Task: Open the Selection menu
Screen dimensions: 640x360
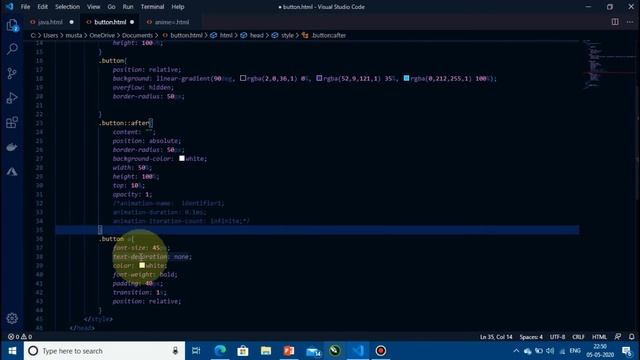Action: click(x=67, y=7)
